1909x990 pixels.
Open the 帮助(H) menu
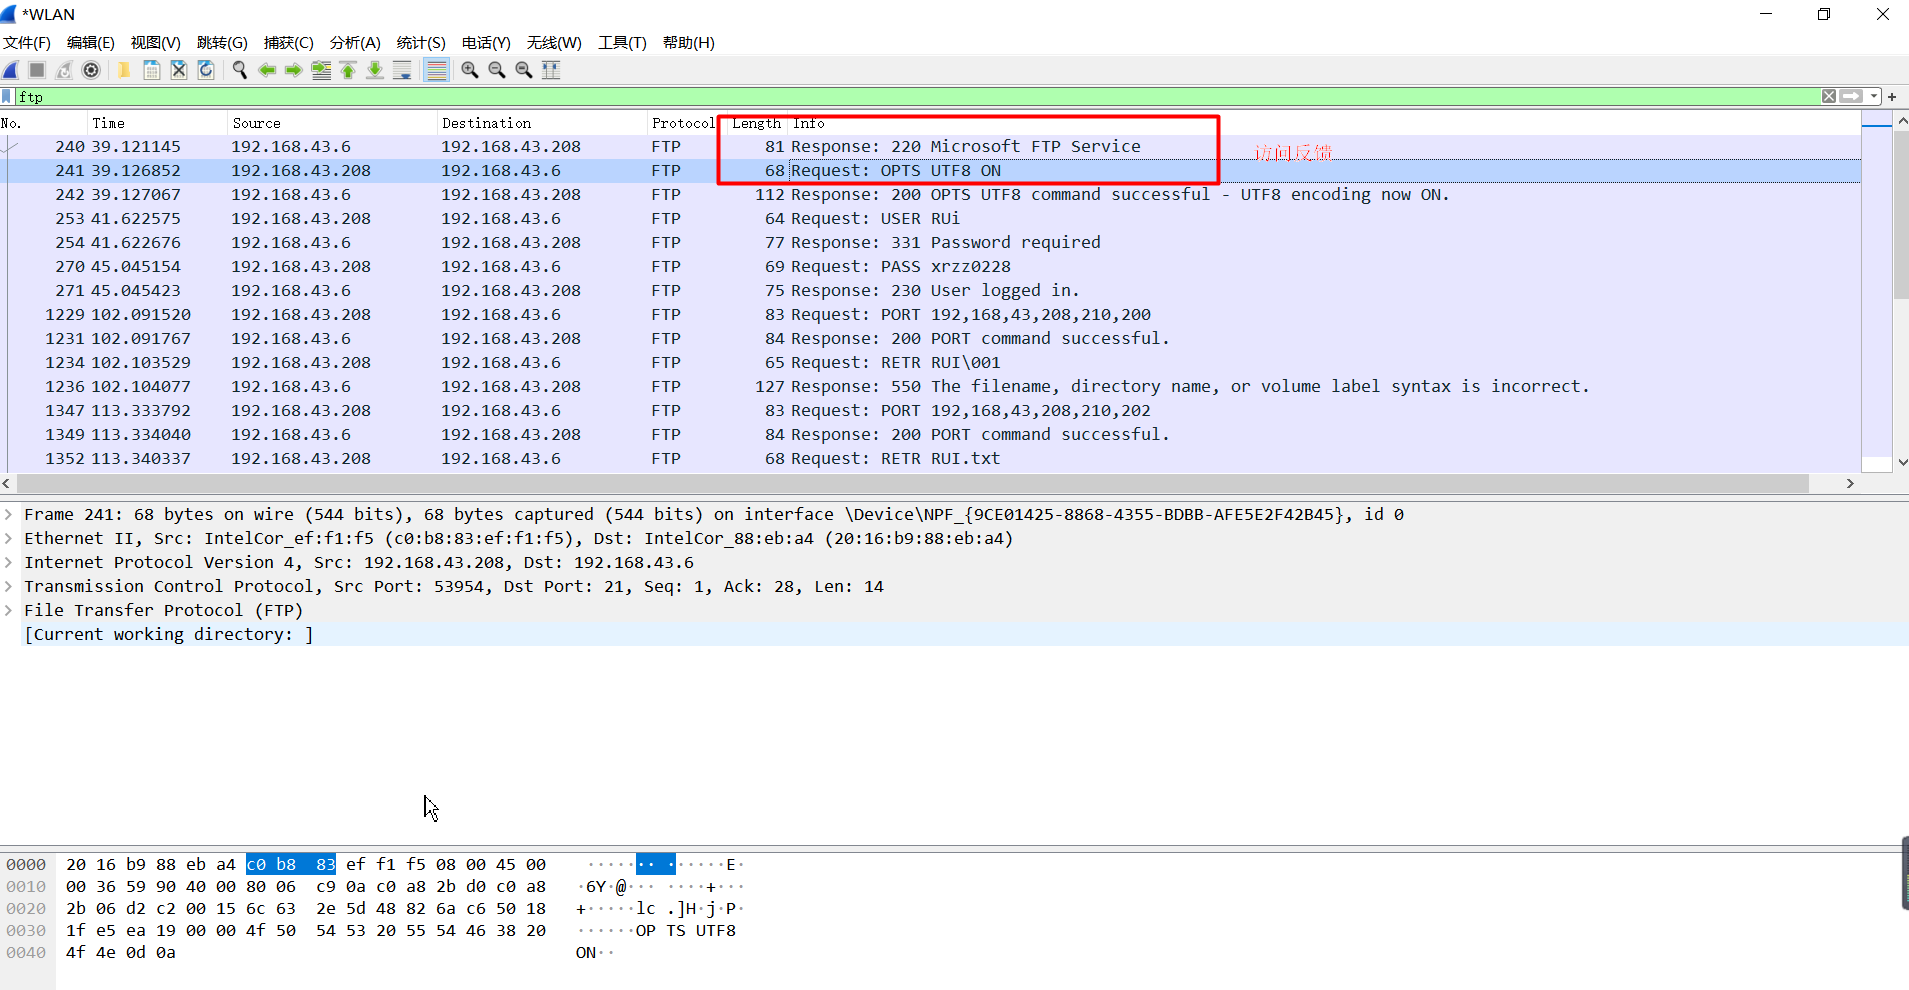tap(689, 43)
